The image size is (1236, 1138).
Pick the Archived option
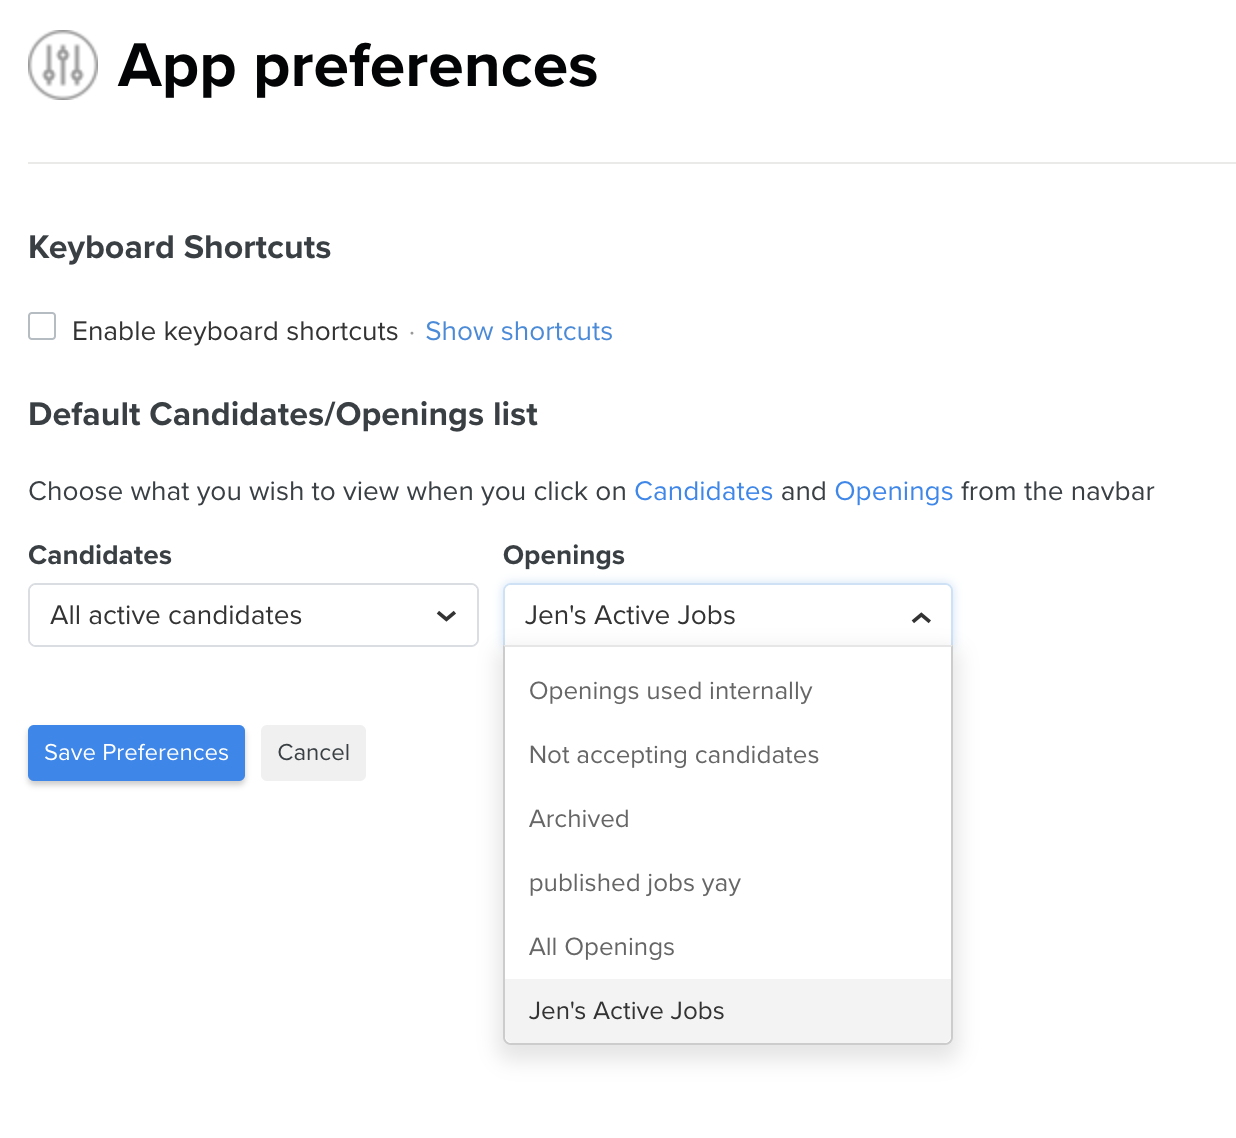579,819
